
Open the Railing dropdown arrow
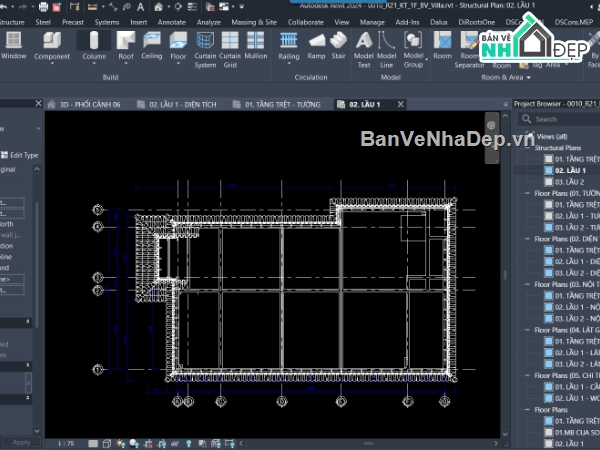point(289,64)
